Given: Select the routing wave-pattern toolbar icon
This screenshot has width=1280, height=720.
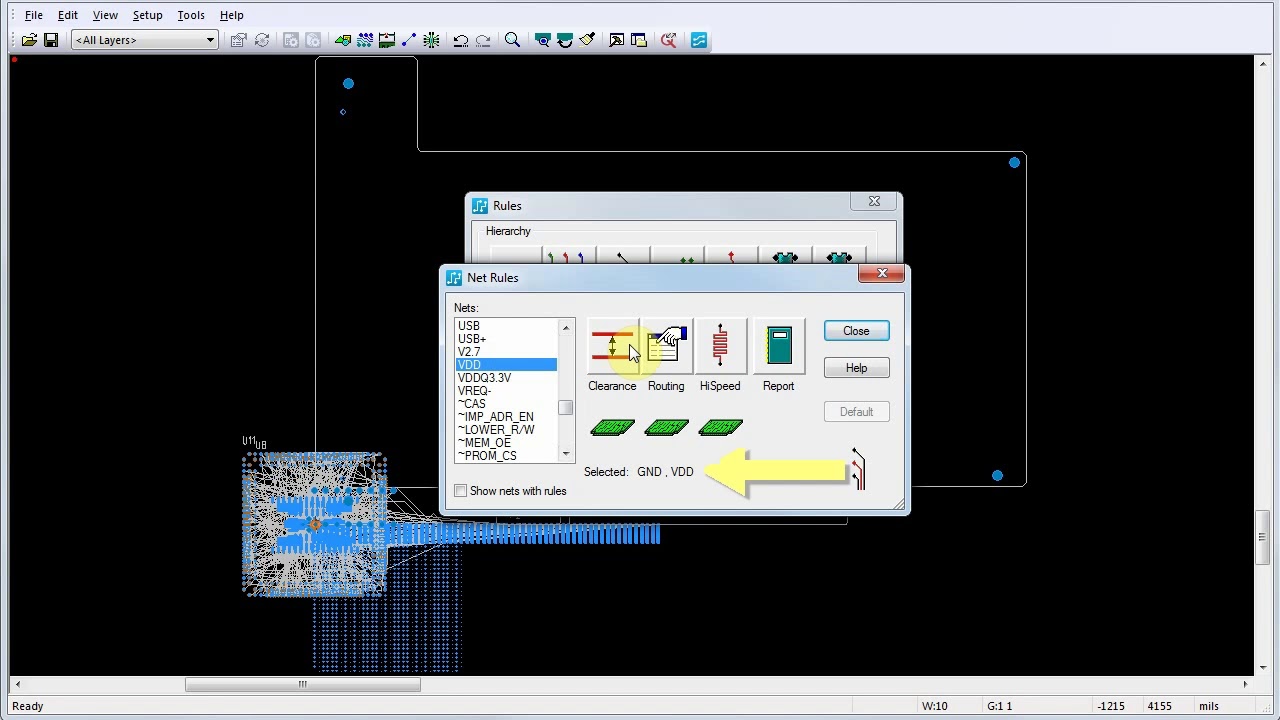Looking at the screenshot, I should point(365,40).
